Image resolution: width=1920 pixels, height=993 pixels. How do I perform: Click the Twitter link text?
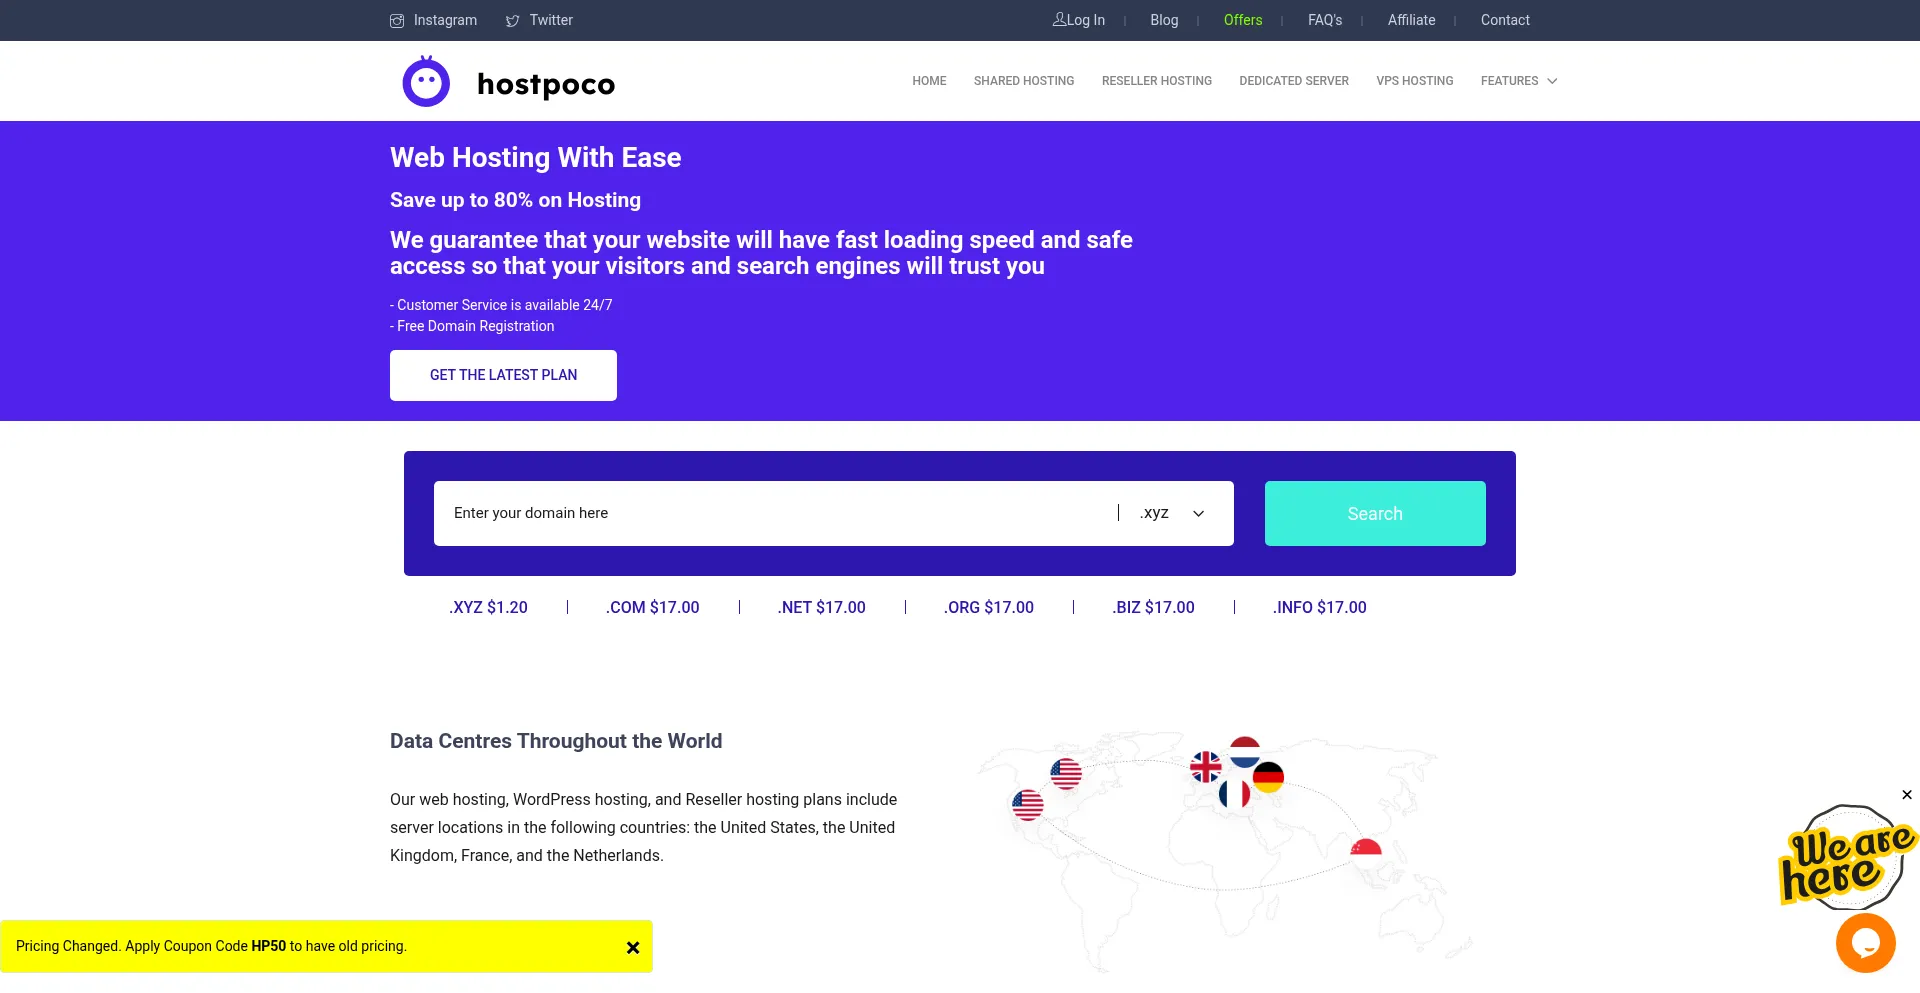pyautogui.click(x=551, y=20)
